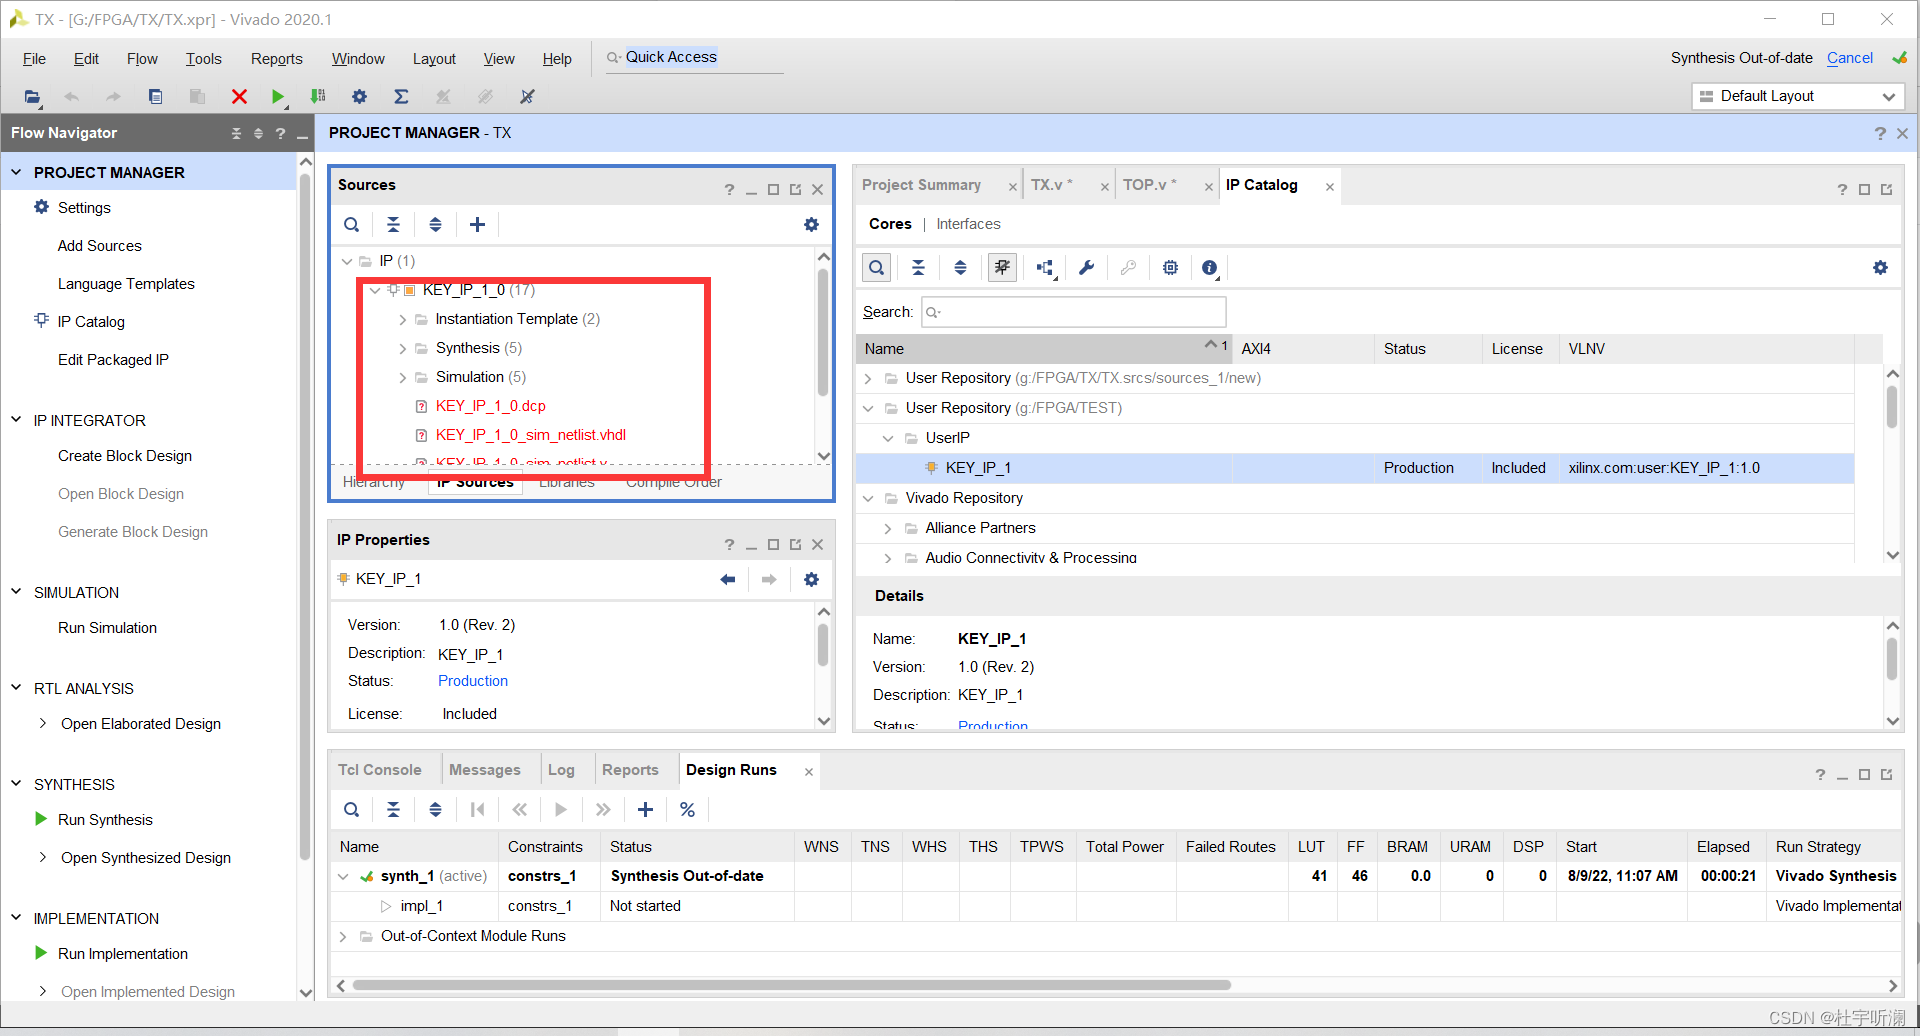The height and width of the screenshot is (1036, 1920).
Task: Click the Quick Access search field
Action: click(694, 57)
